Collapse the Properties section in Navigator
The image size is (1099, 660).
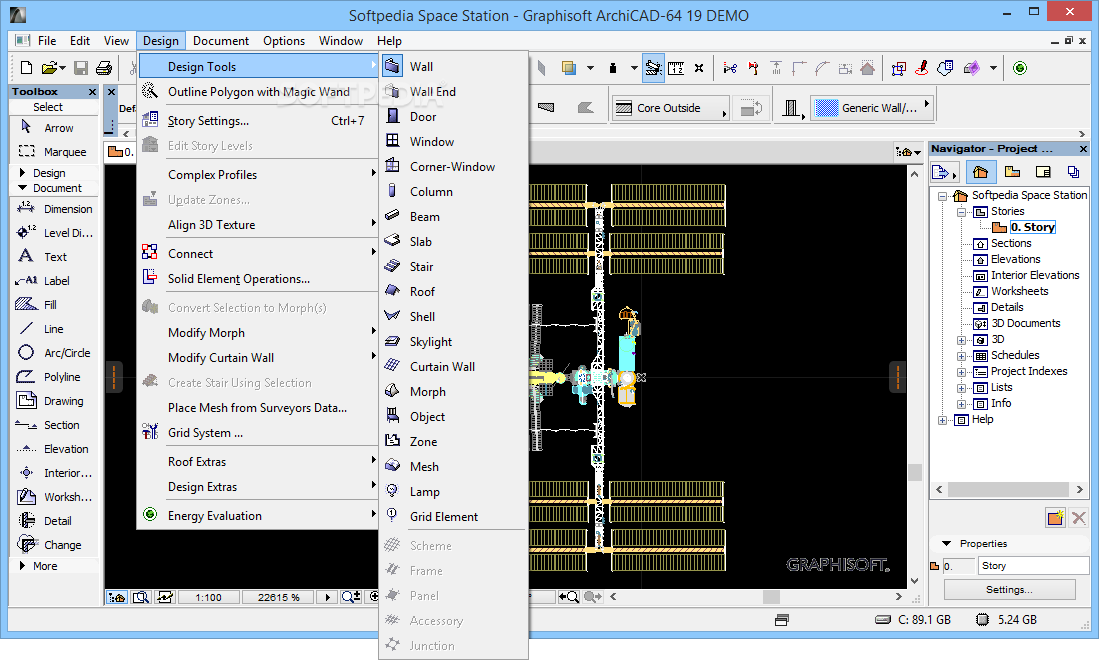(x=947, y=544)
